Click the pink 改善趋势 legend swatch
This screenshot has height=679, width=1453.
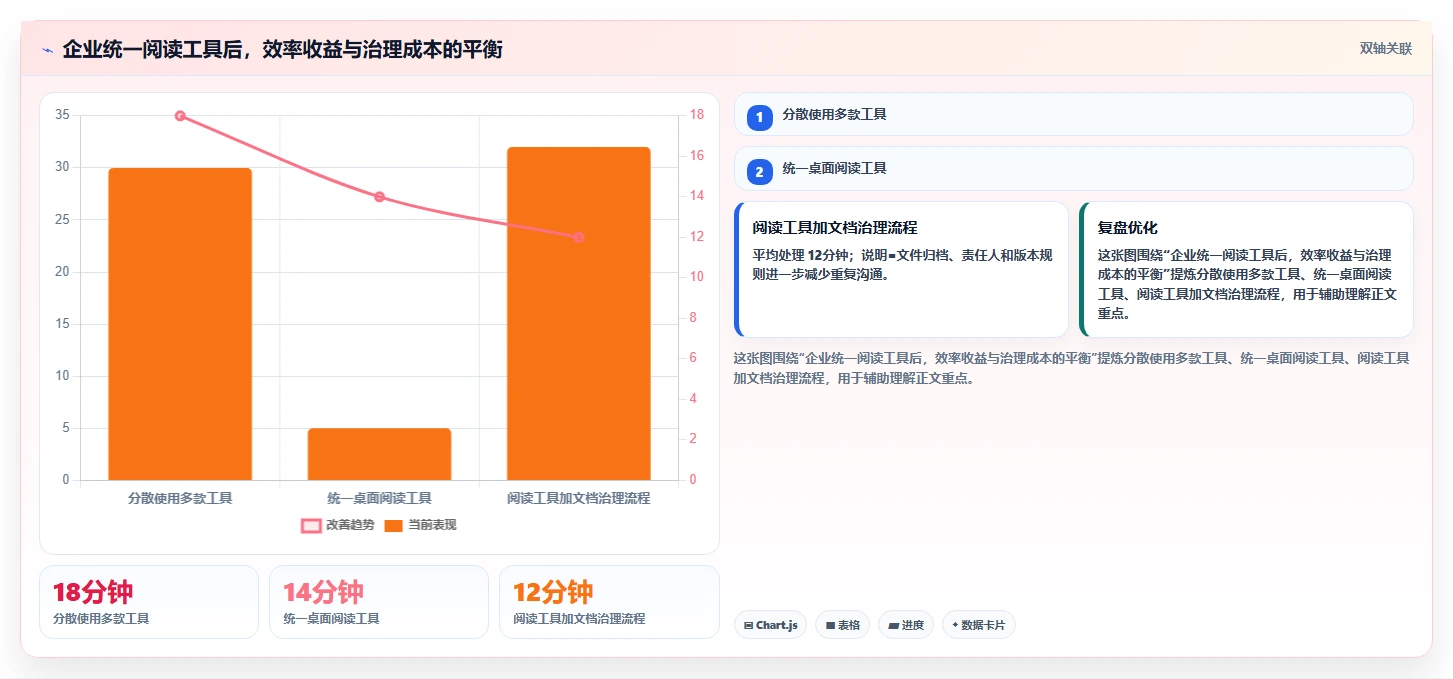(311, 525)
